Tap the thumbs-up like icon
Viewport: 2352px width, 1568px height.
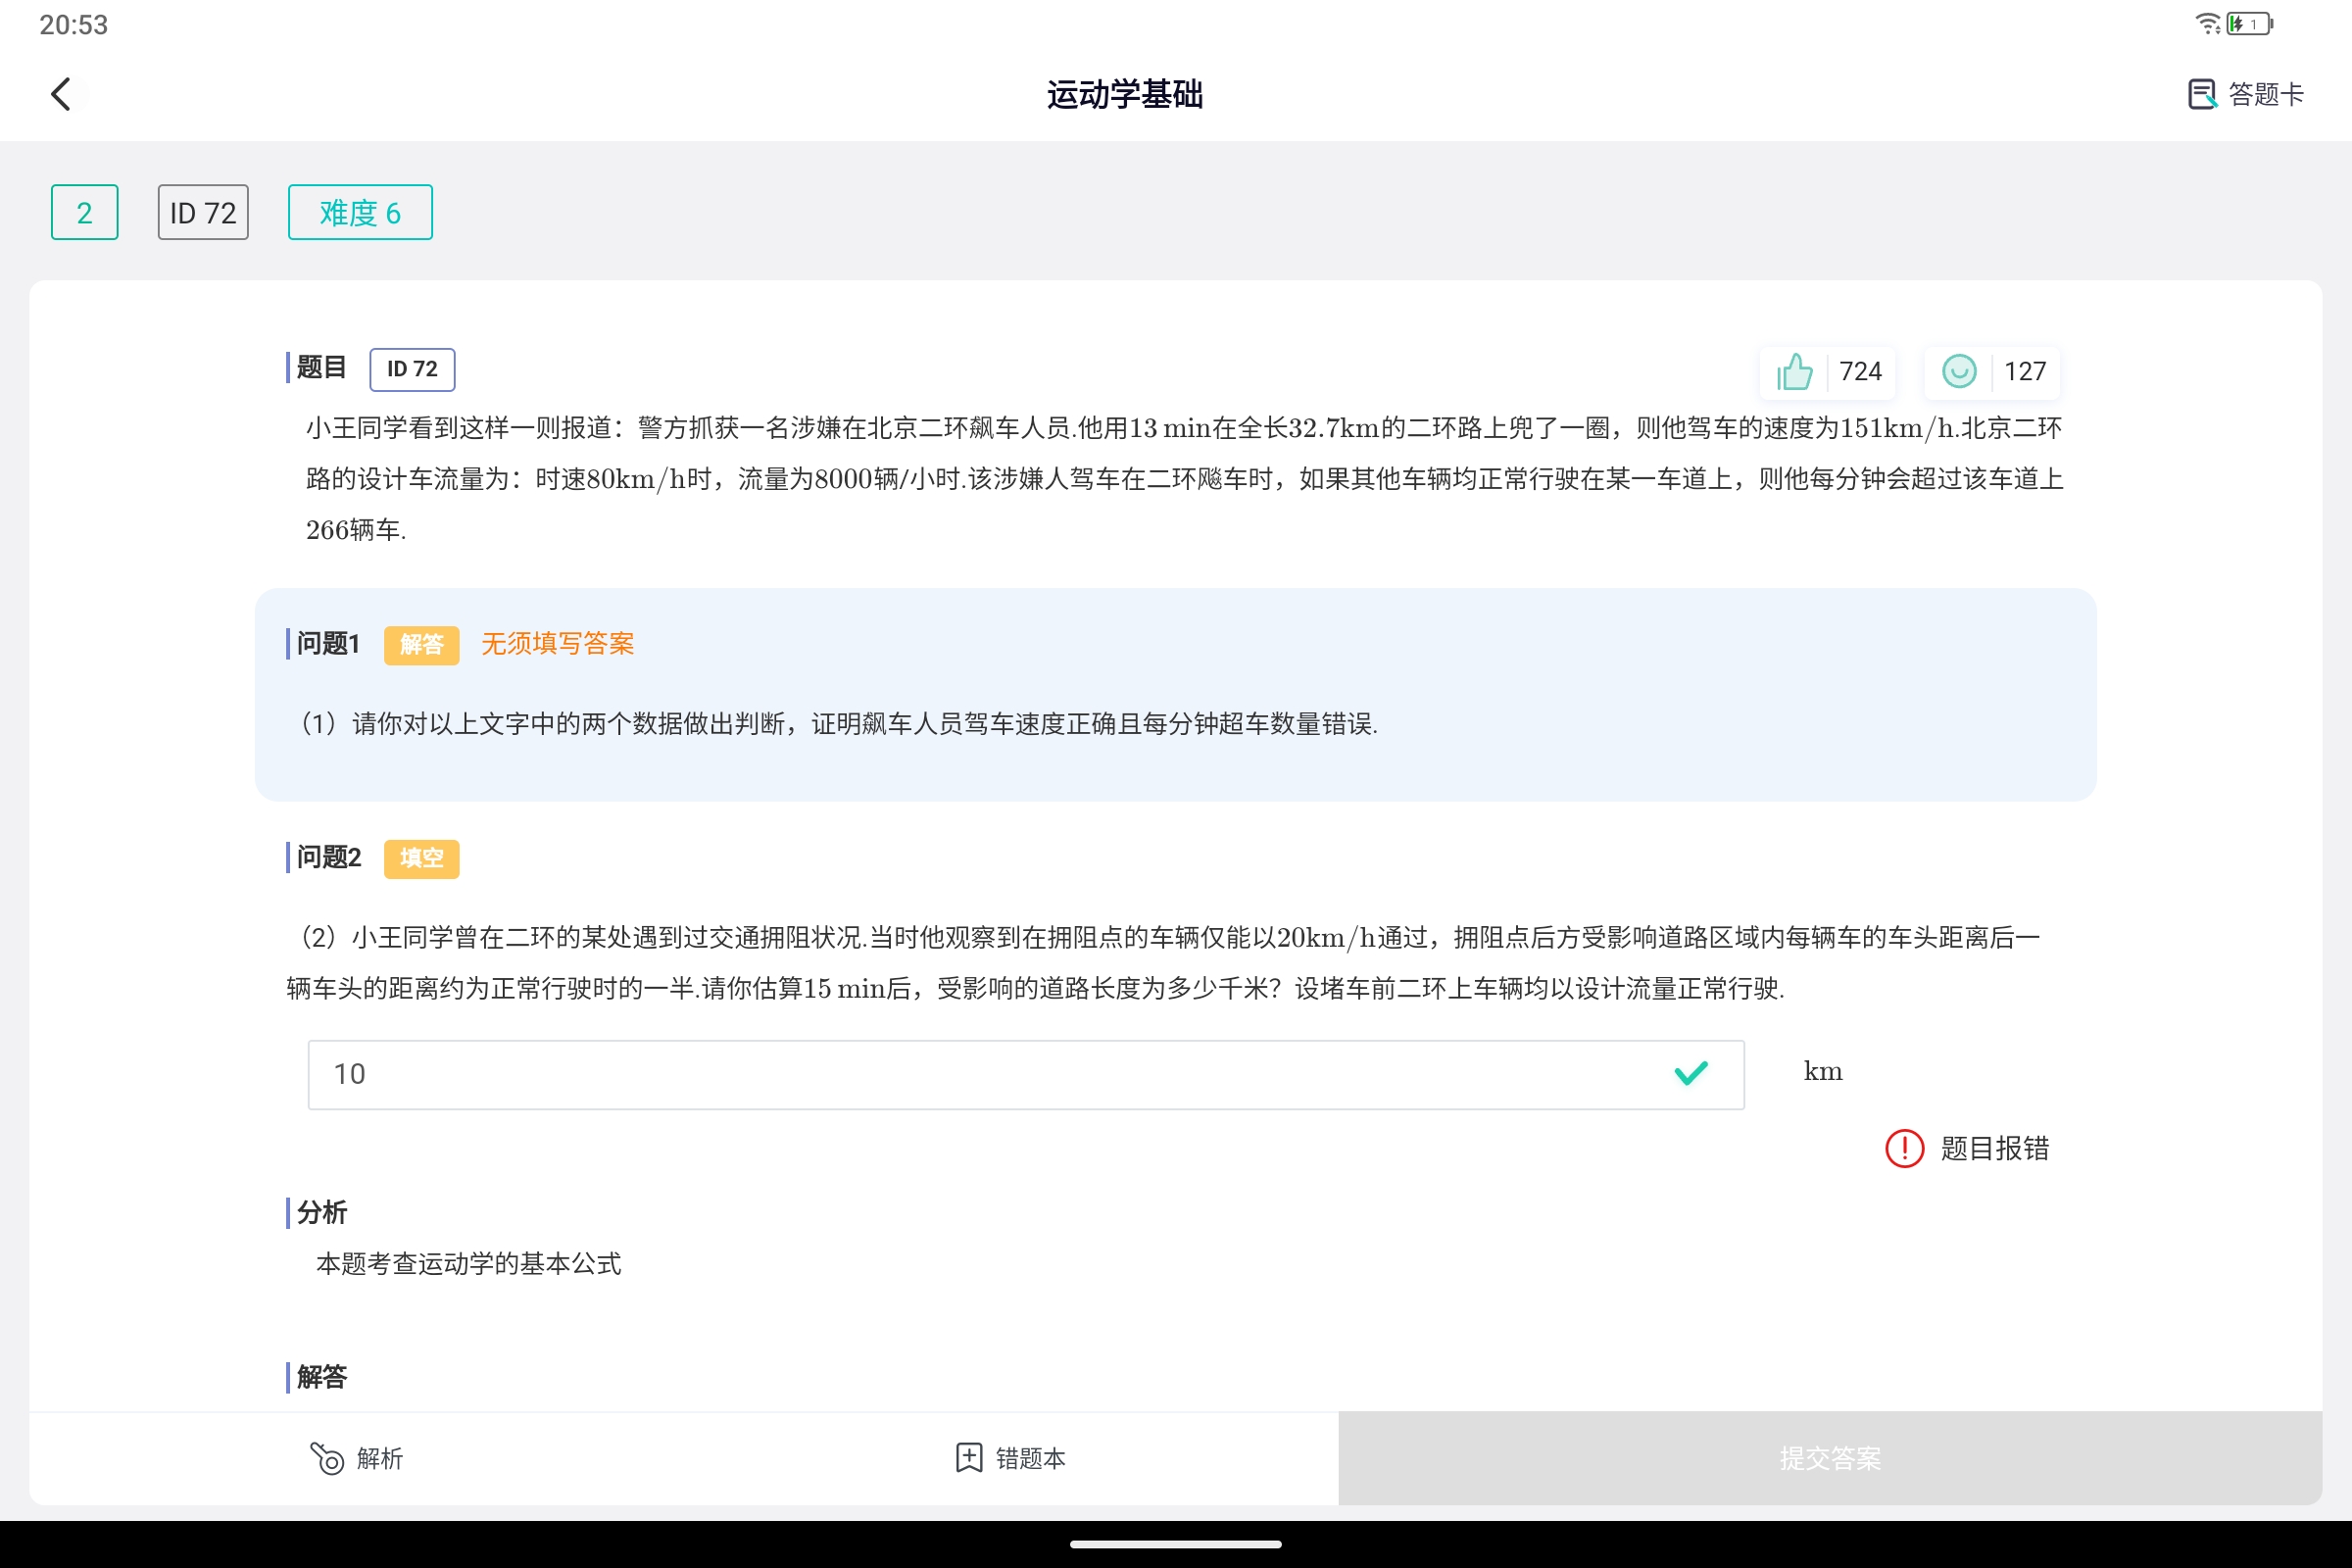1794,372
